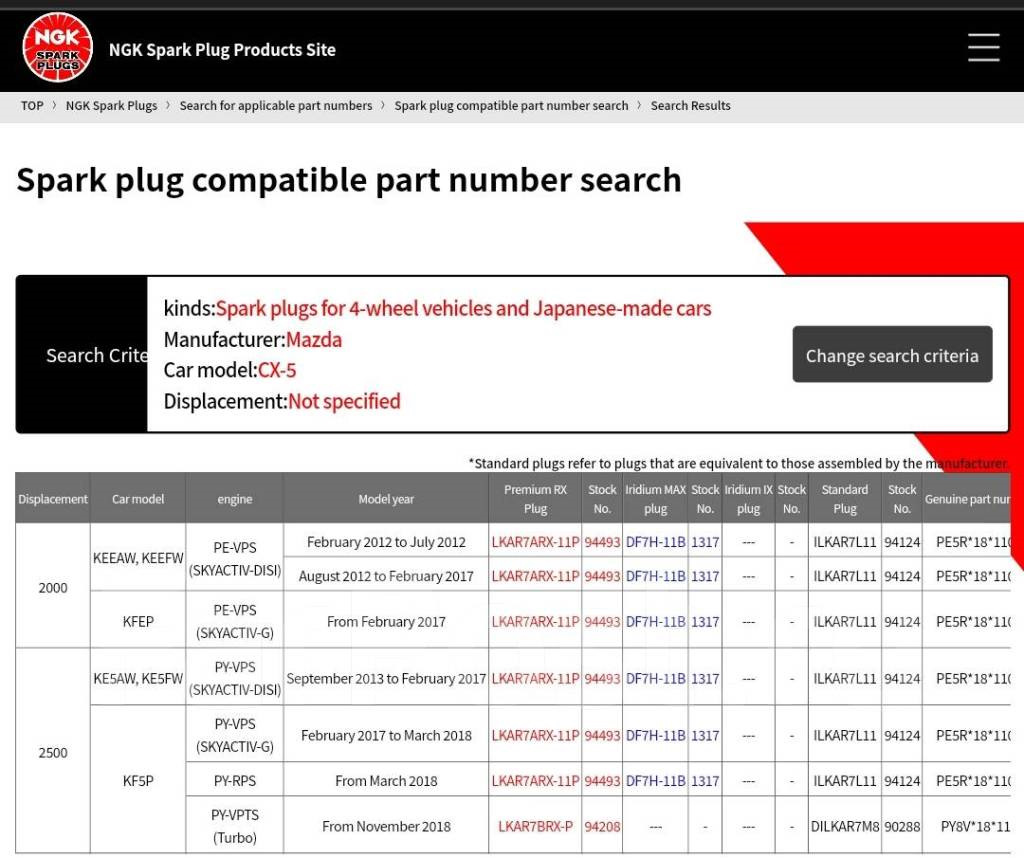The image size is (1024, 858).
Task: Click the Standard Plug column header
Action: point(845,499)
